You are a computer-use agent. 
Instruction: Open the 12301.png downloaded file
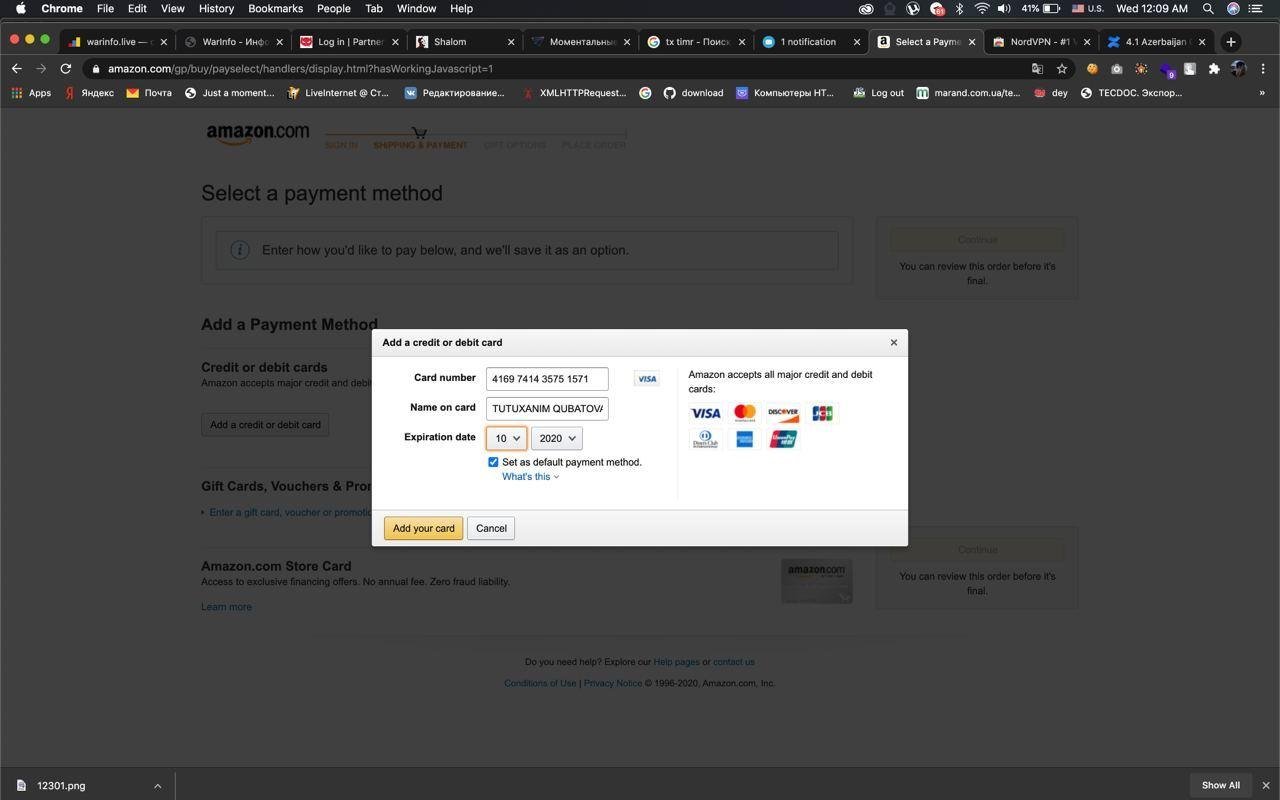[61, 785]
